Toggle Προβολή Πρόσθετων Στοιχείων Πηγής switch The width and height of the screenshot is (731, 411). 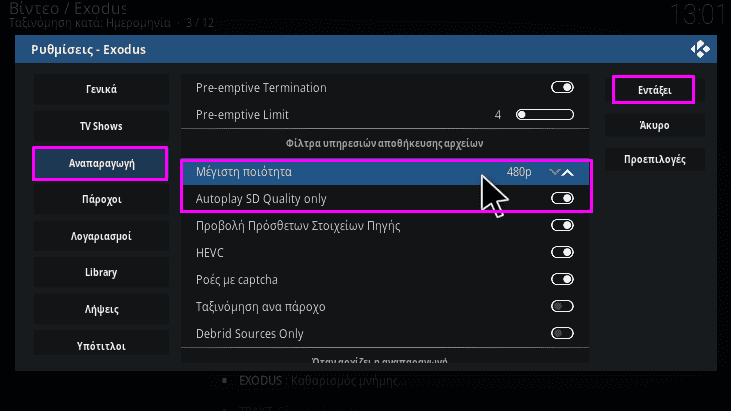(562, 226)
